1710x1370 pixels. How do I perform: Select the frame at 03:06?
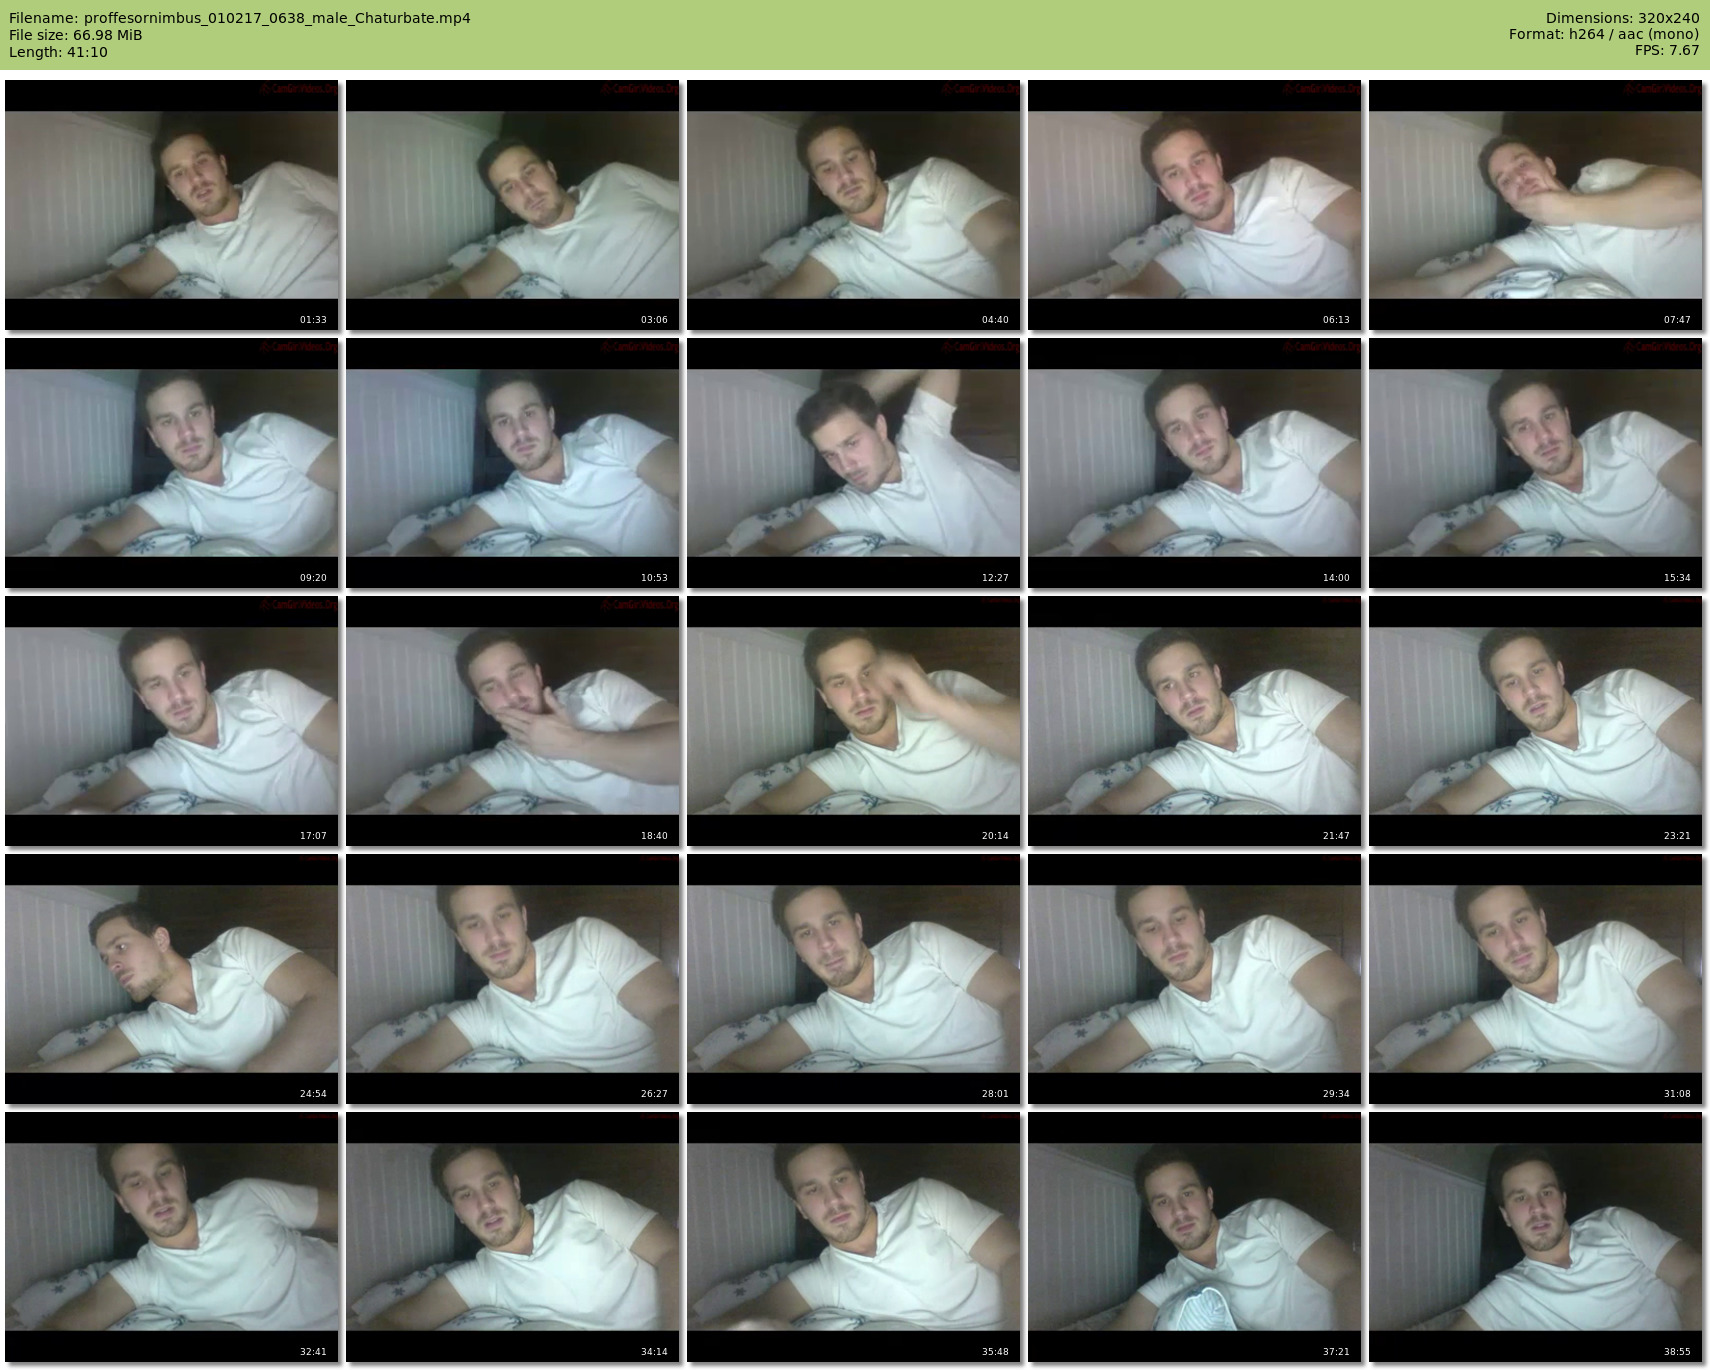coord(513,205)
